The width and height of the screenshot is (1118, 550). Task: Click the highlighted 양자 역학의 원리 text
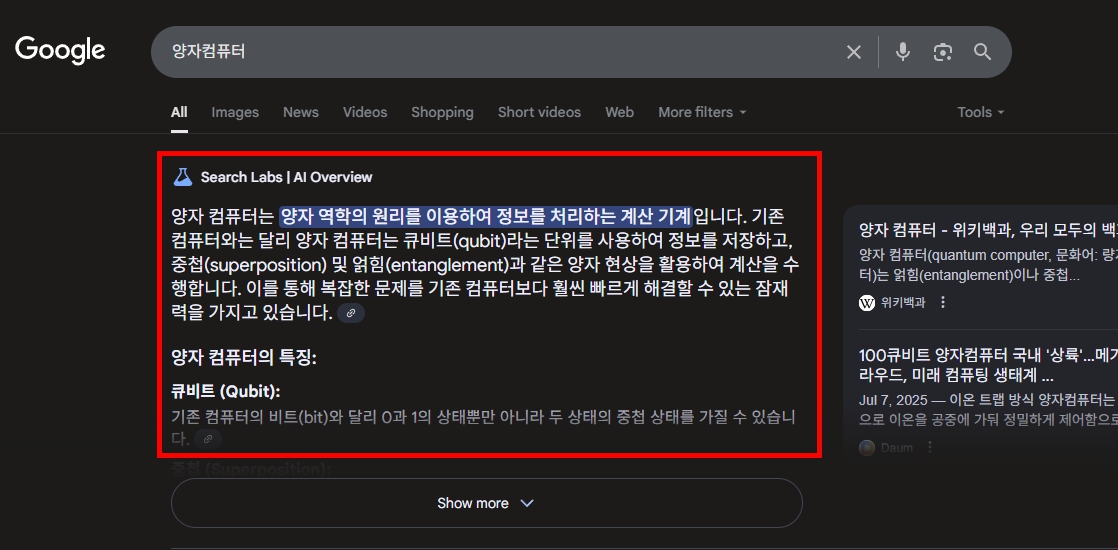click(x=486, y=215)
